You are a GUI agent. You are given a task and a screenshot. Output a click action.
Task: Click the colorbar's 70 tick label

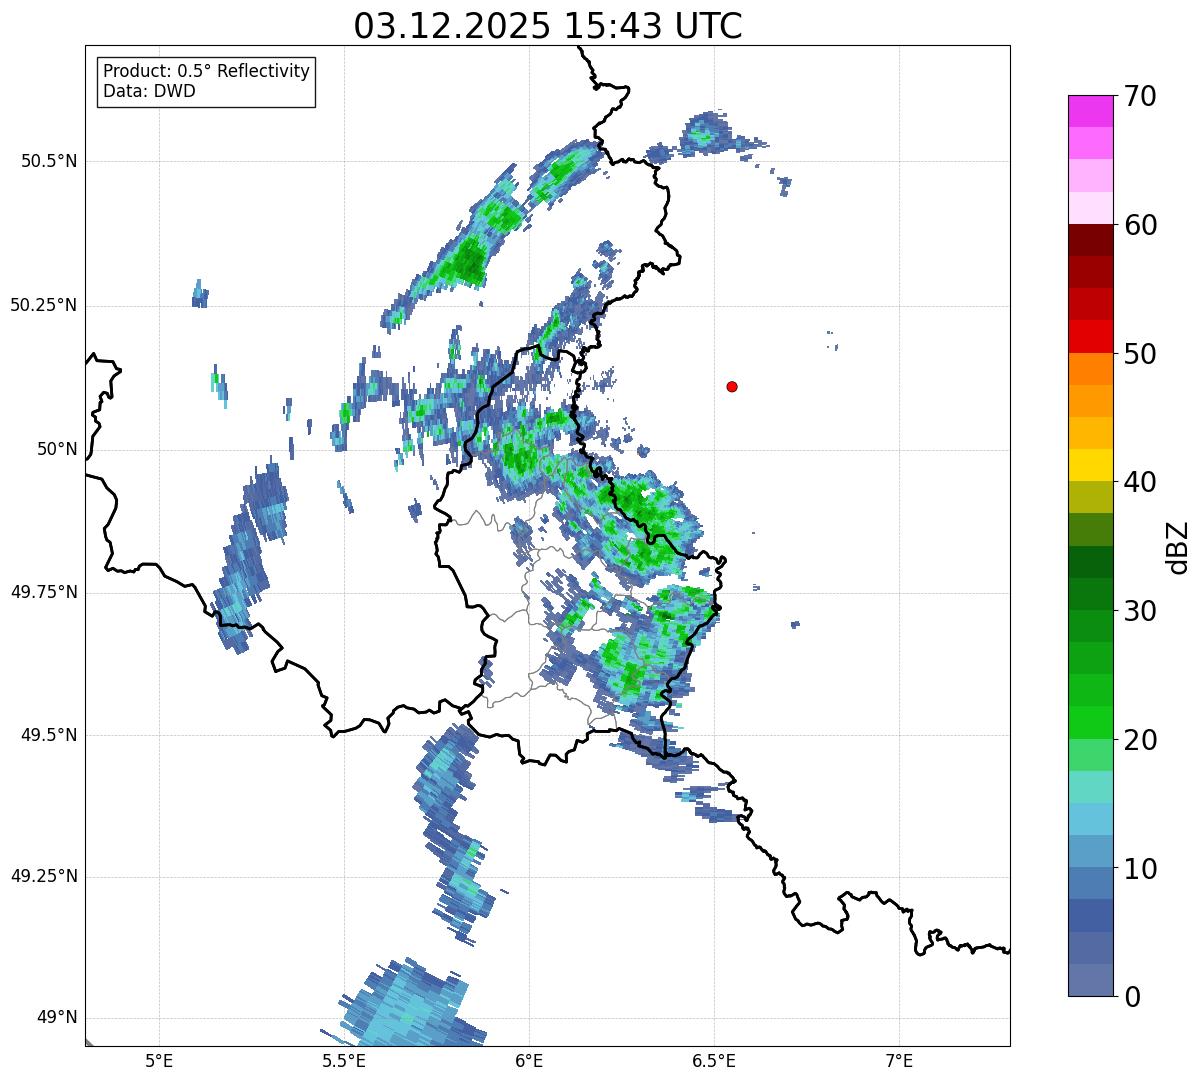(x=1140, y=96)
